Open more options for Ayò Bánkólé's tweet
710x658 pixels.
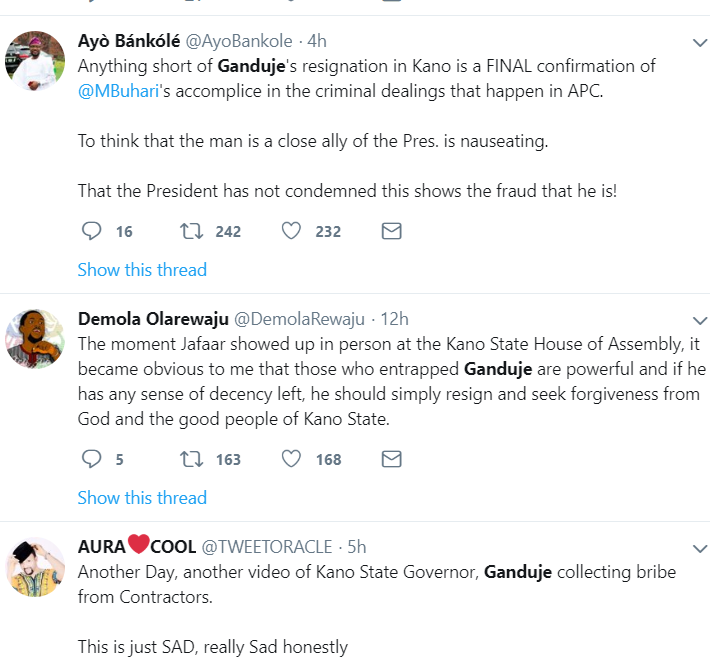[x=700, y=43]
